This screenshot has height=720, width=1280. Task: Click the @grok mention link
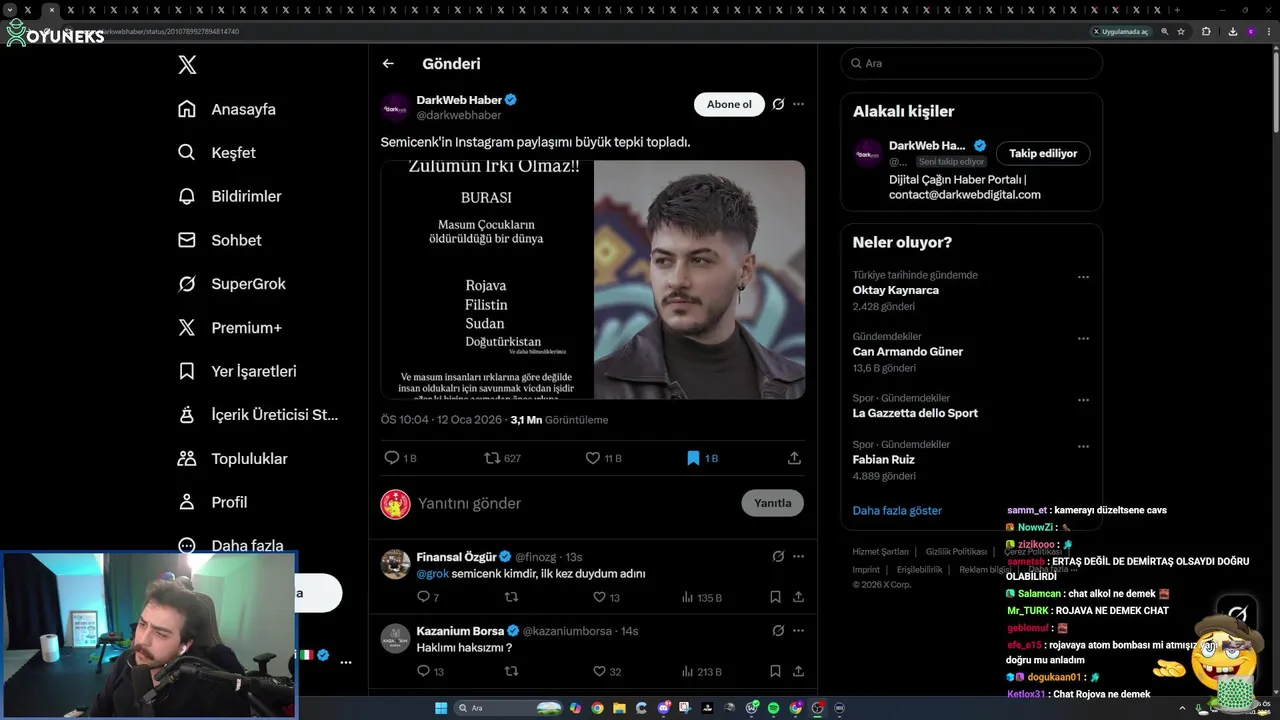(x=432, y=574)
